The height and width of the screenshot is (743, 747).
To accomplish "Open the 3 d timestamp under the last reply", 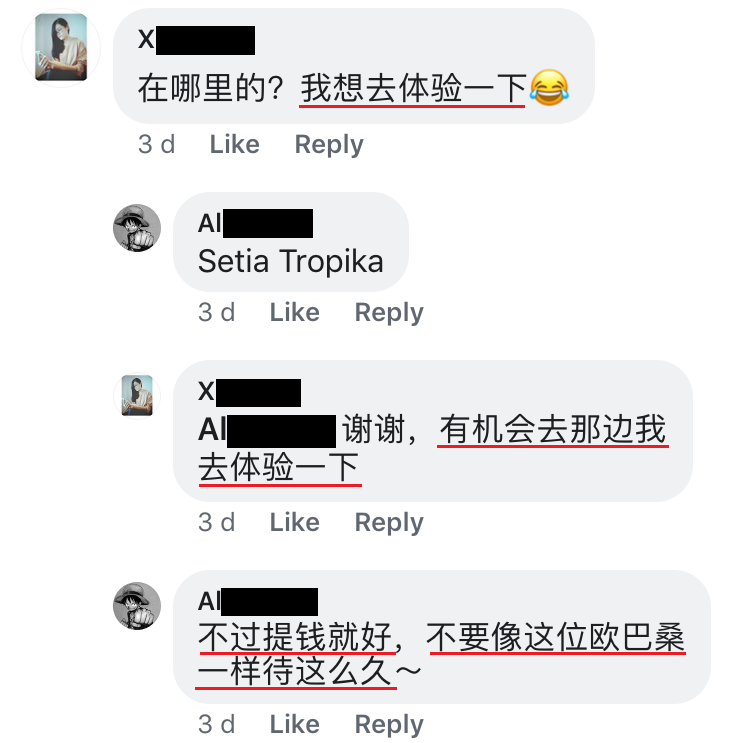I will [x=216, y=724].
